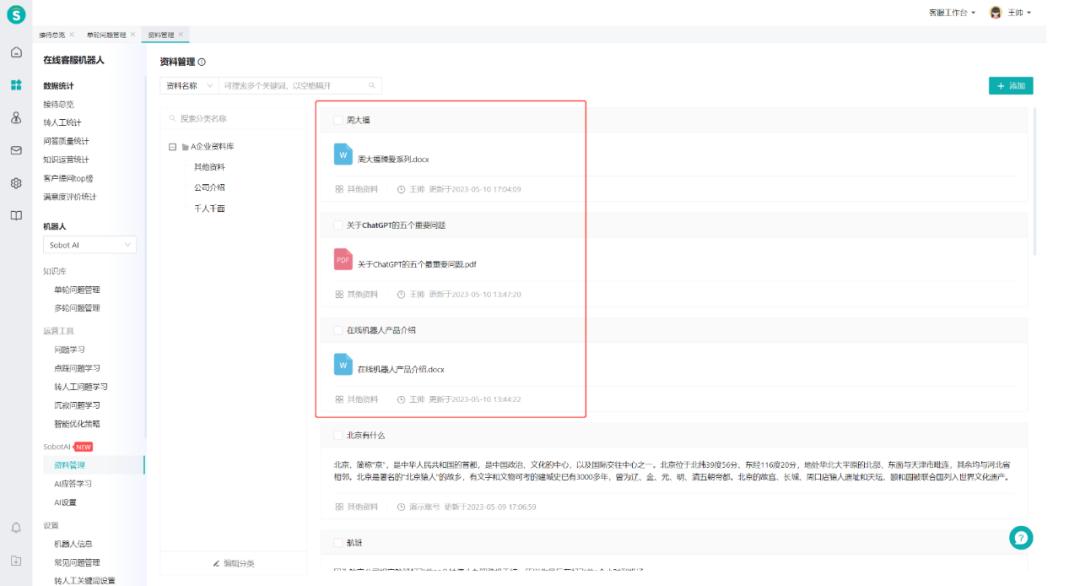
Task: Tick the 关于ChatGPT的五个重要问题 checkbox
Action: pyautogui.click(x=338, y=225)
